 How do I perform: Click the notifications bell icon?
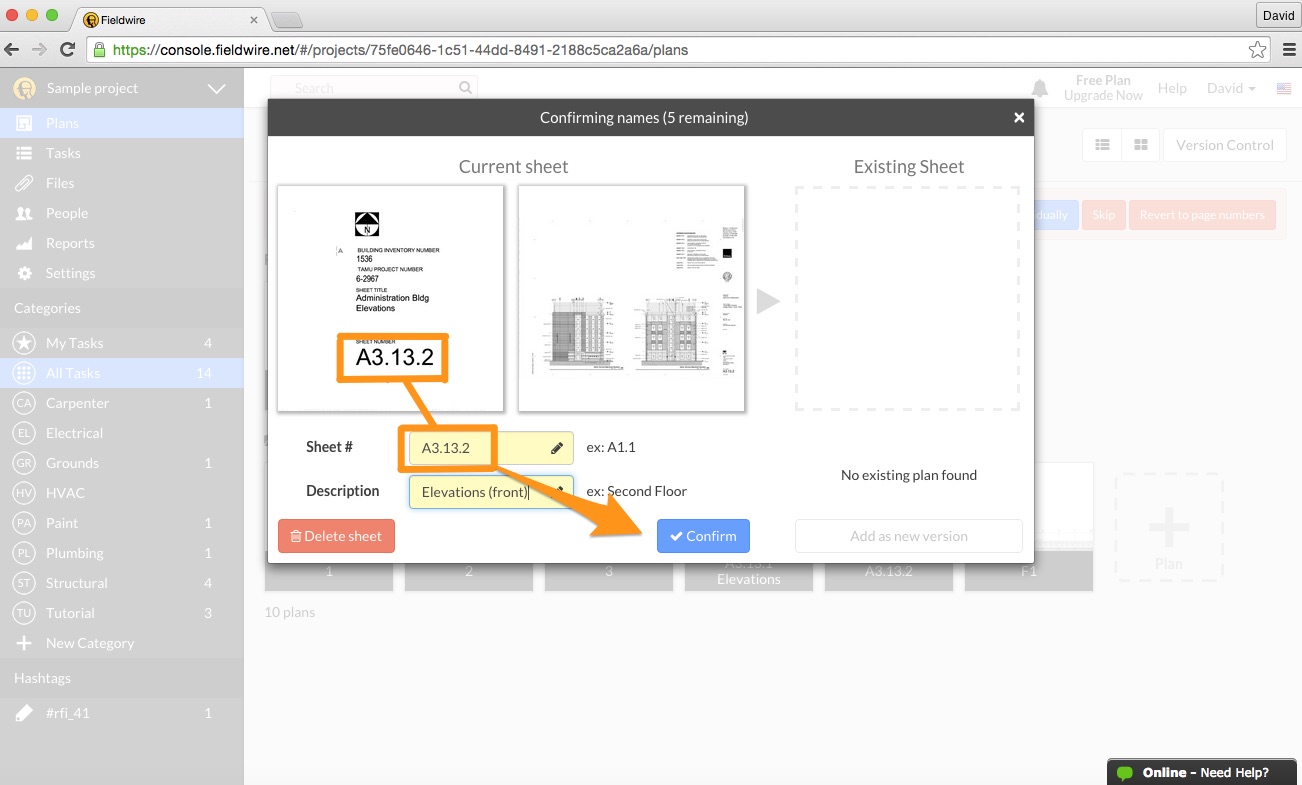(1040, 89)
